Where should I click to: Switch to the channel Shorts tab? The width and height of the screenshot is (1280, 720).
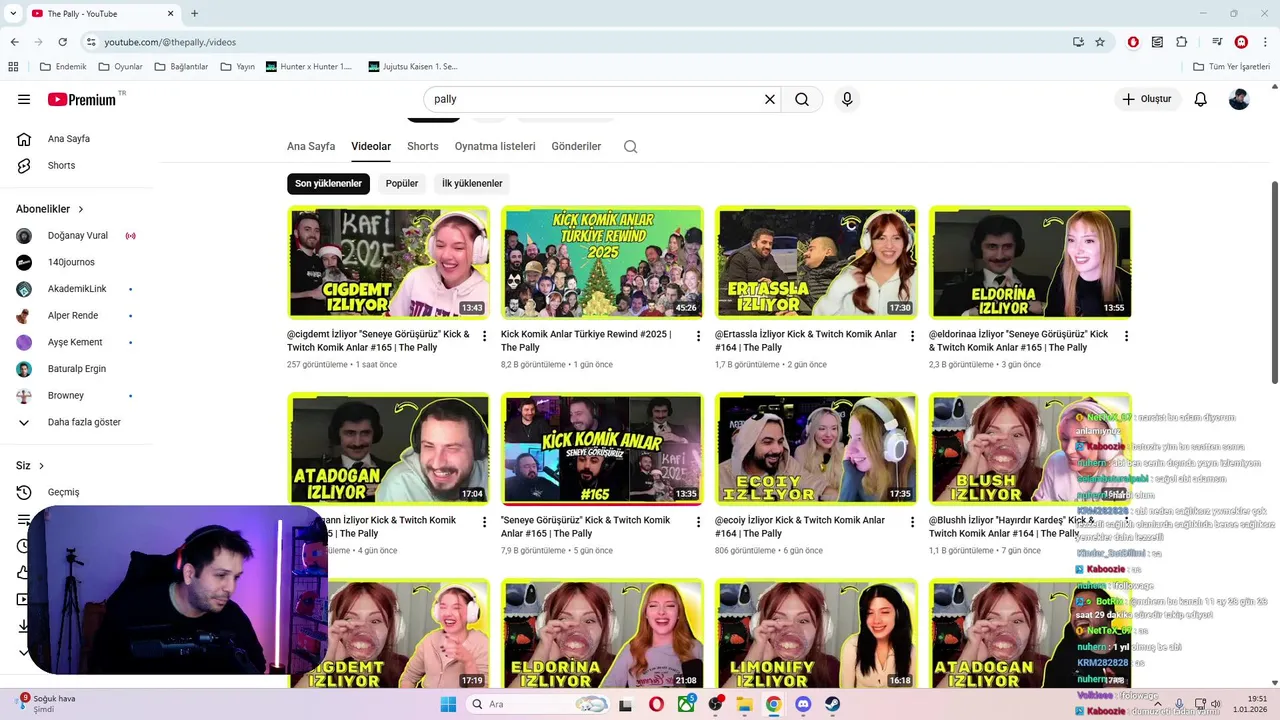pyautogui.click(x=423, y=146)
